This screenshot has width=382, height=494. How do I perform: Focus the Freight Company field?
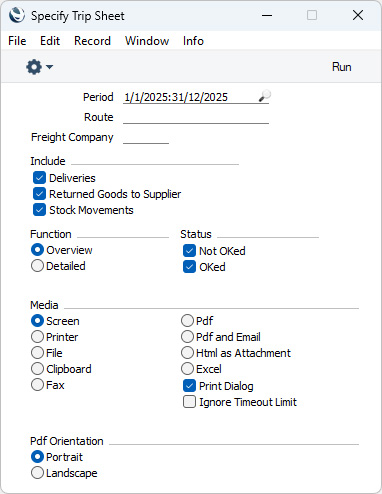pyautogui.click(x=146, y=137)
